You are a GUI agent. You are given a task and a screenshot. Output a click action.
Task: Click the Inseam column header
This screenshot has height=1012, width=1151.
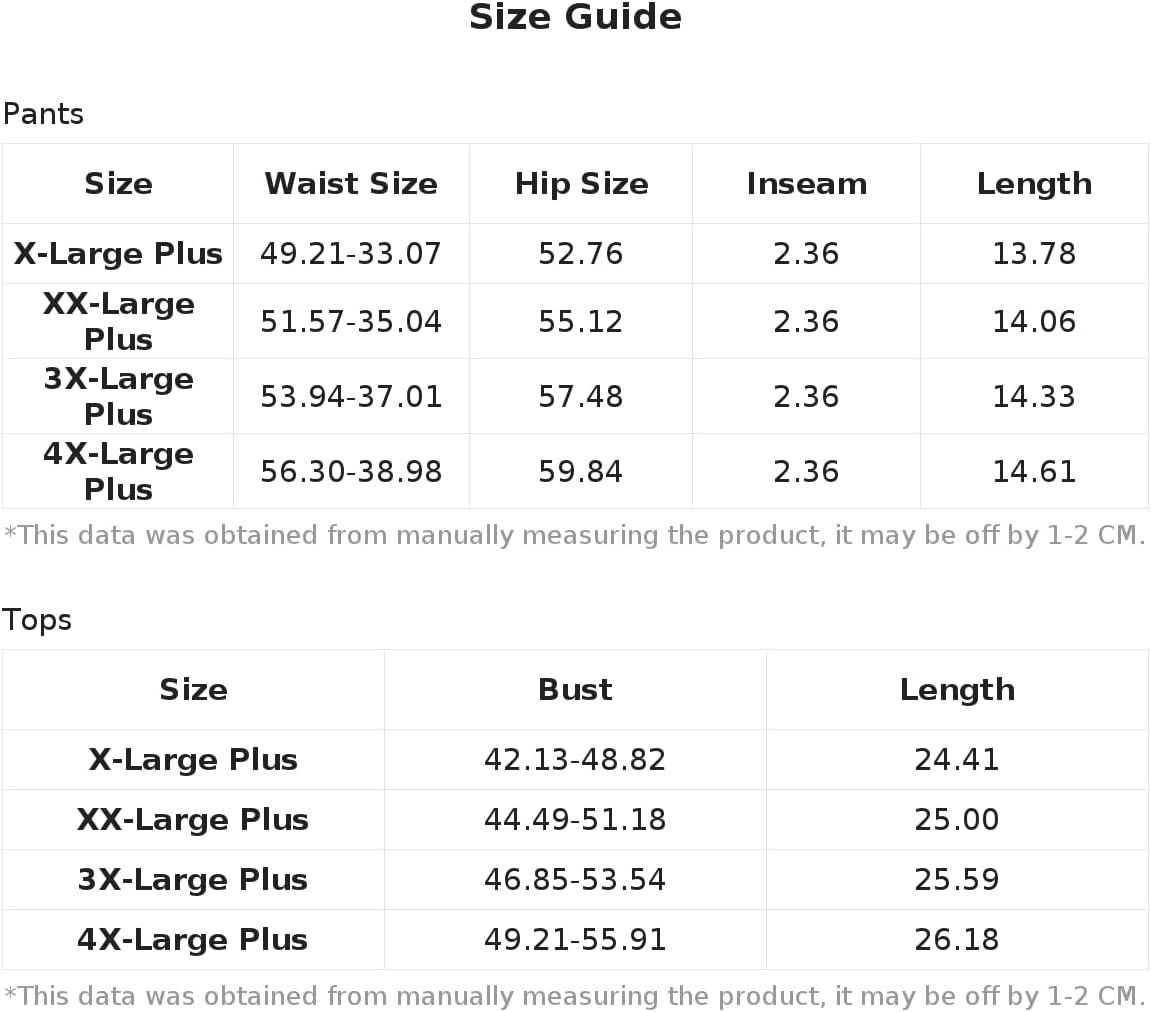(807, 183)
